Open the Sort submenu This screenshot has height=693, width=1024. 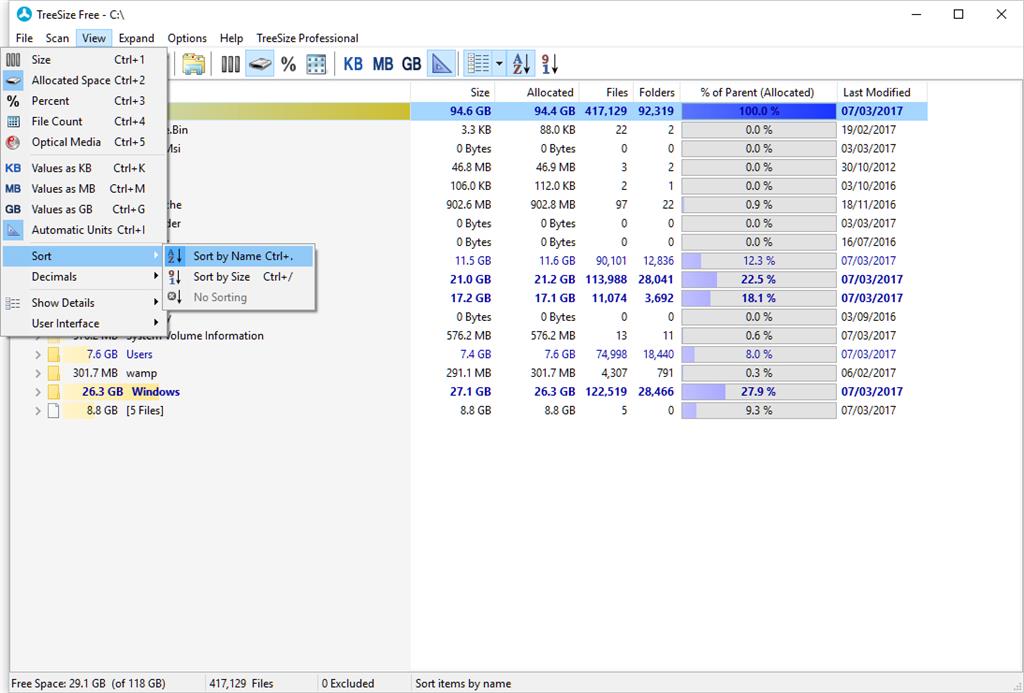coord(84,256)
